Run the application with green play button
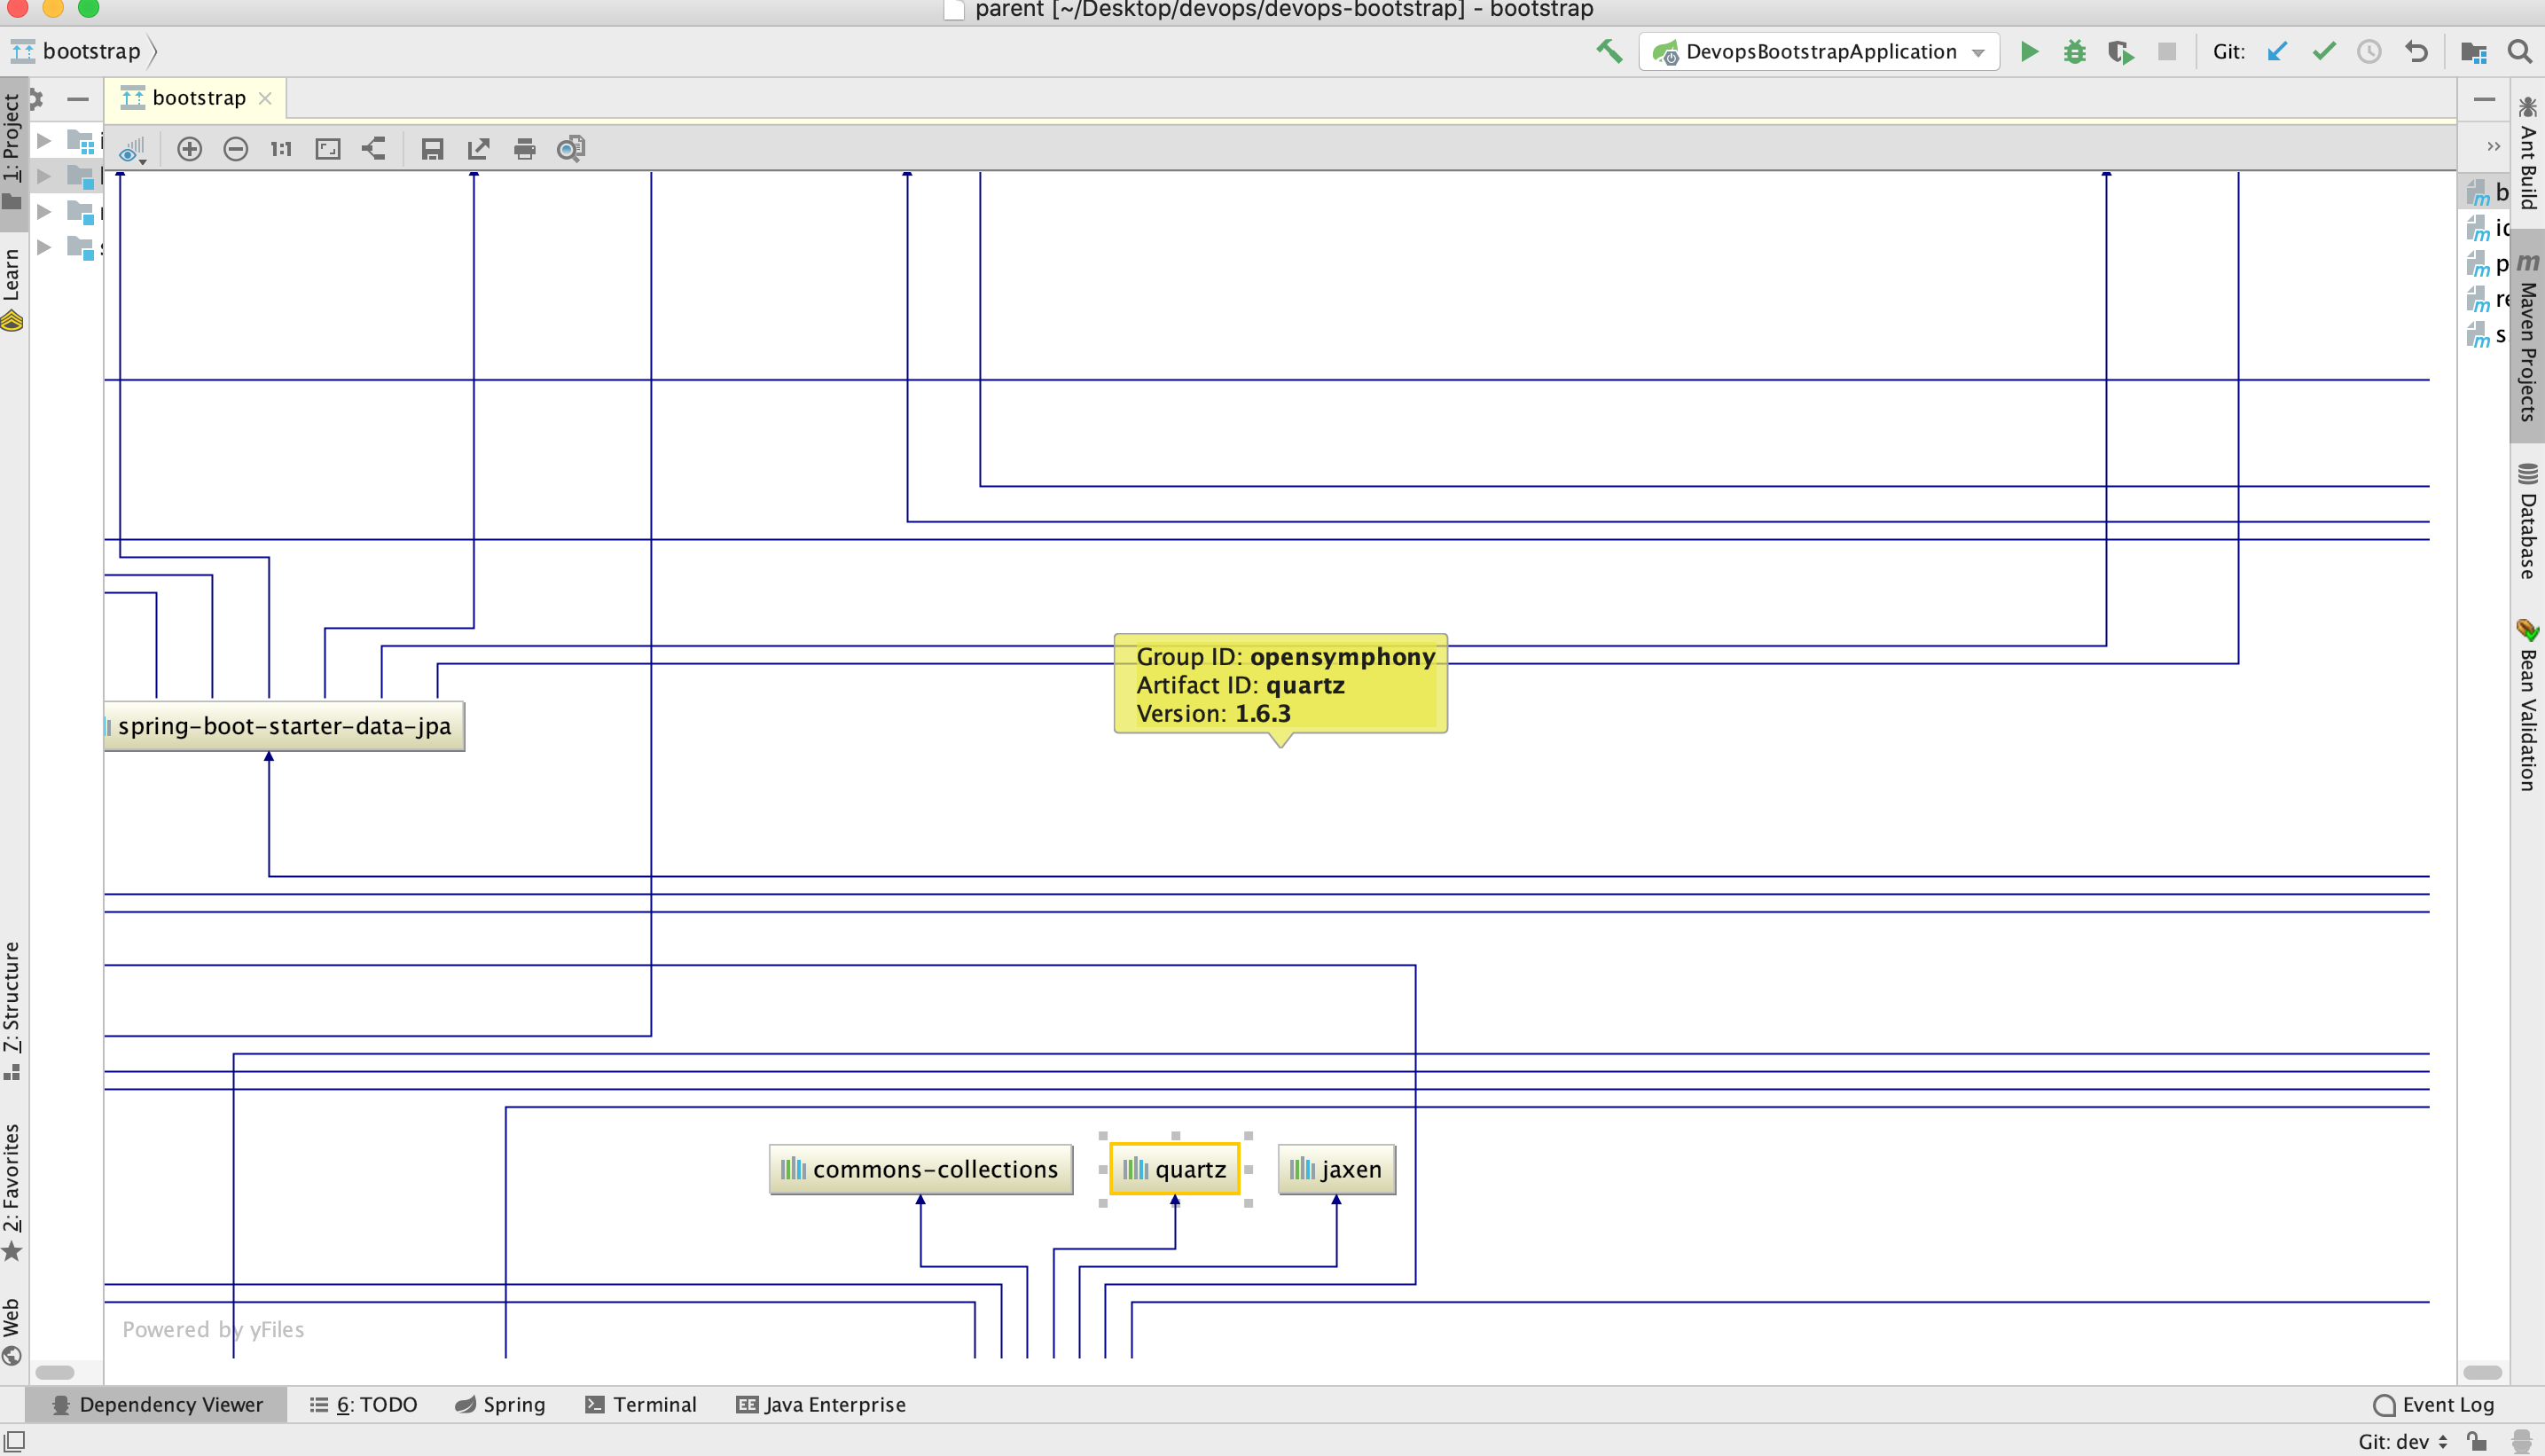2545x1456 pixels. [x=2029, y=52]
